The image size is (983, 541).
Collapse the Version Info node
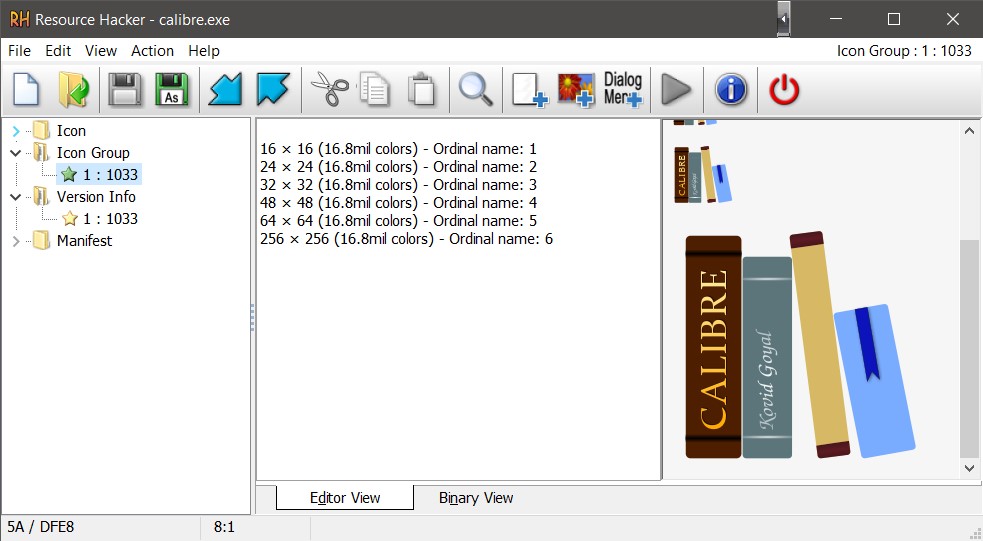tap(16, 197)
